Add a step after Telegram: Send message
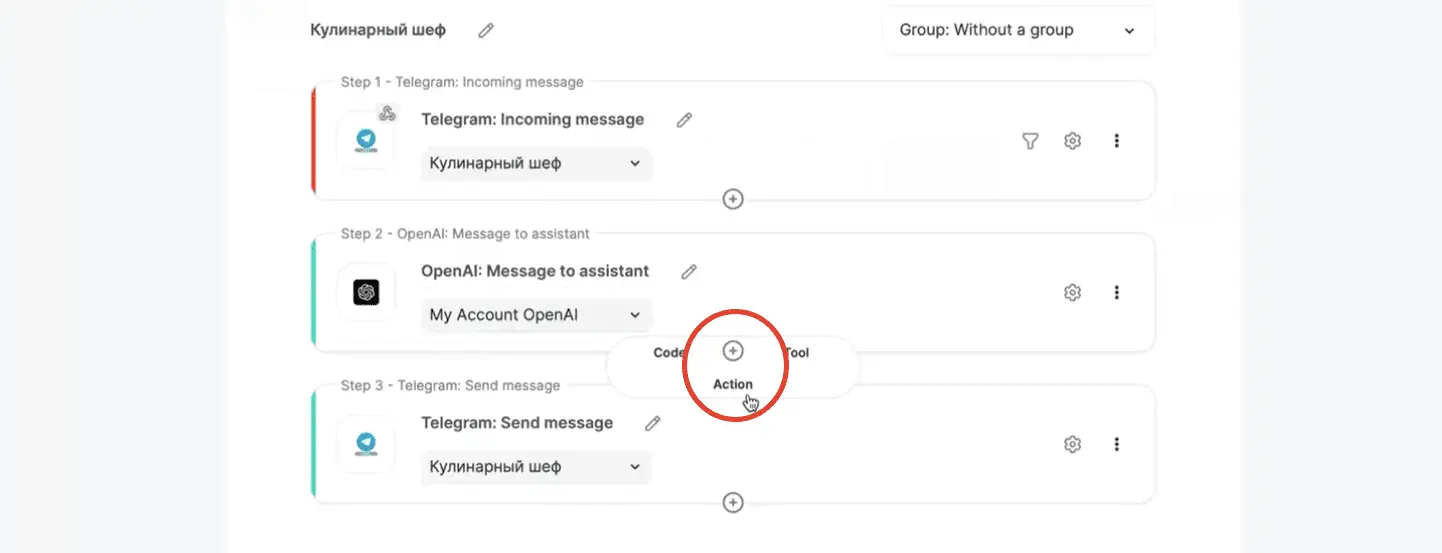Screen dimensions: 1442x553 click(x=733, y=502)
